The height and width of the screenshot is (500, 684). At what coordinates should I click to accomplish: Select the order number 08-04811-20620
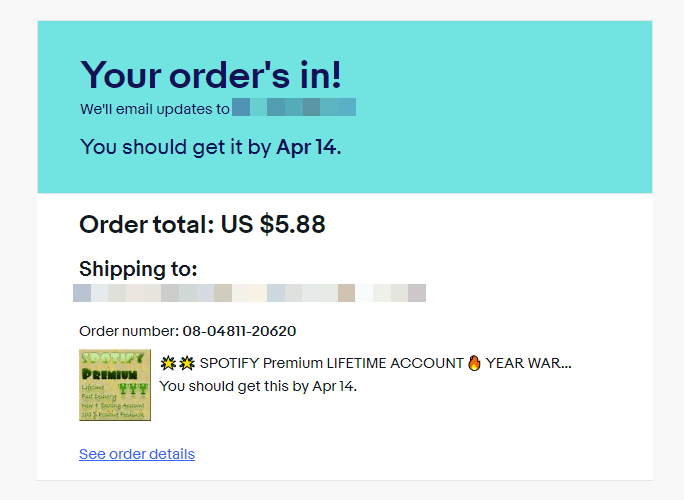(239, 331)
